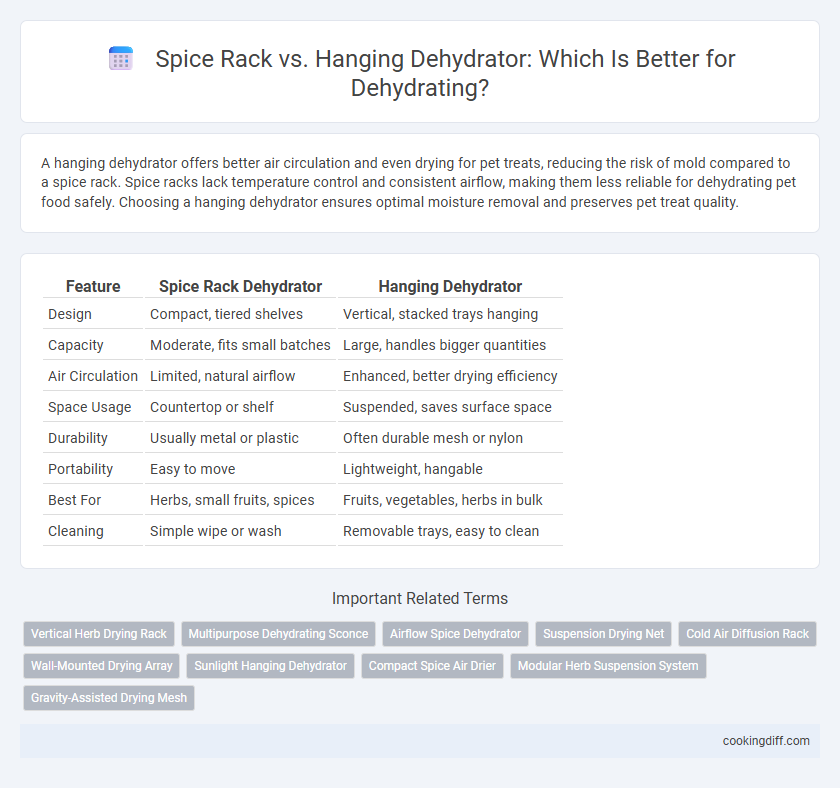Click the Important Related Terms heading
The width and height of the screenshot is (840, 788).
pos(420,598)
